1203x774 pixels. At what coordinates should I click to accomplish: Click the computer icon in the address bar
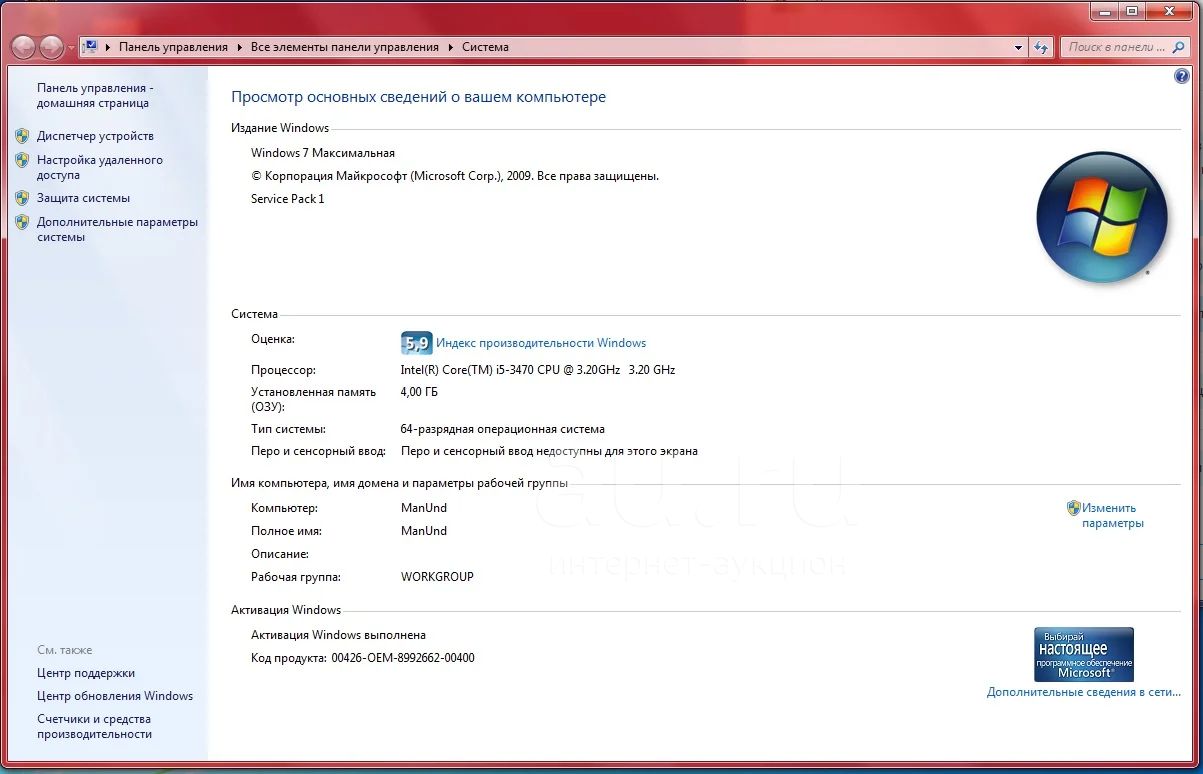(90, 47)
